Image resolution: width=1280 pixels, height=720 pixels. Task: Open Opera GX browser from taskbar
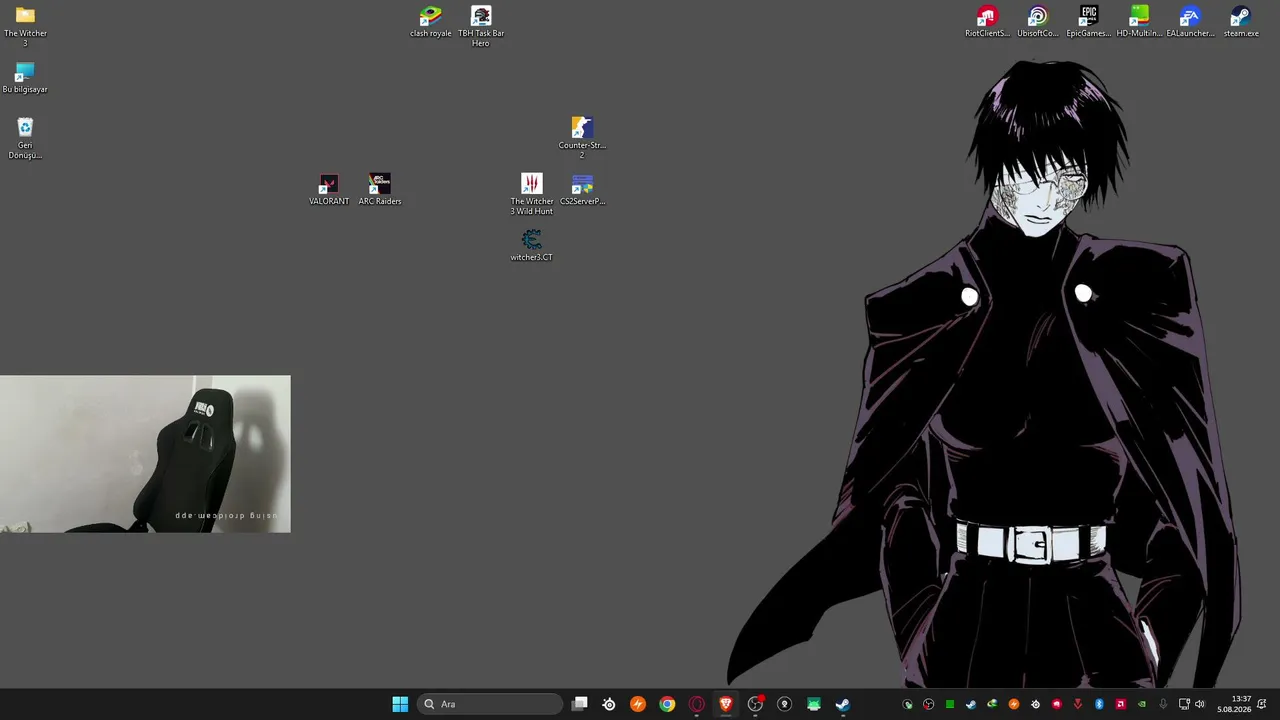(x=697, y=704)
